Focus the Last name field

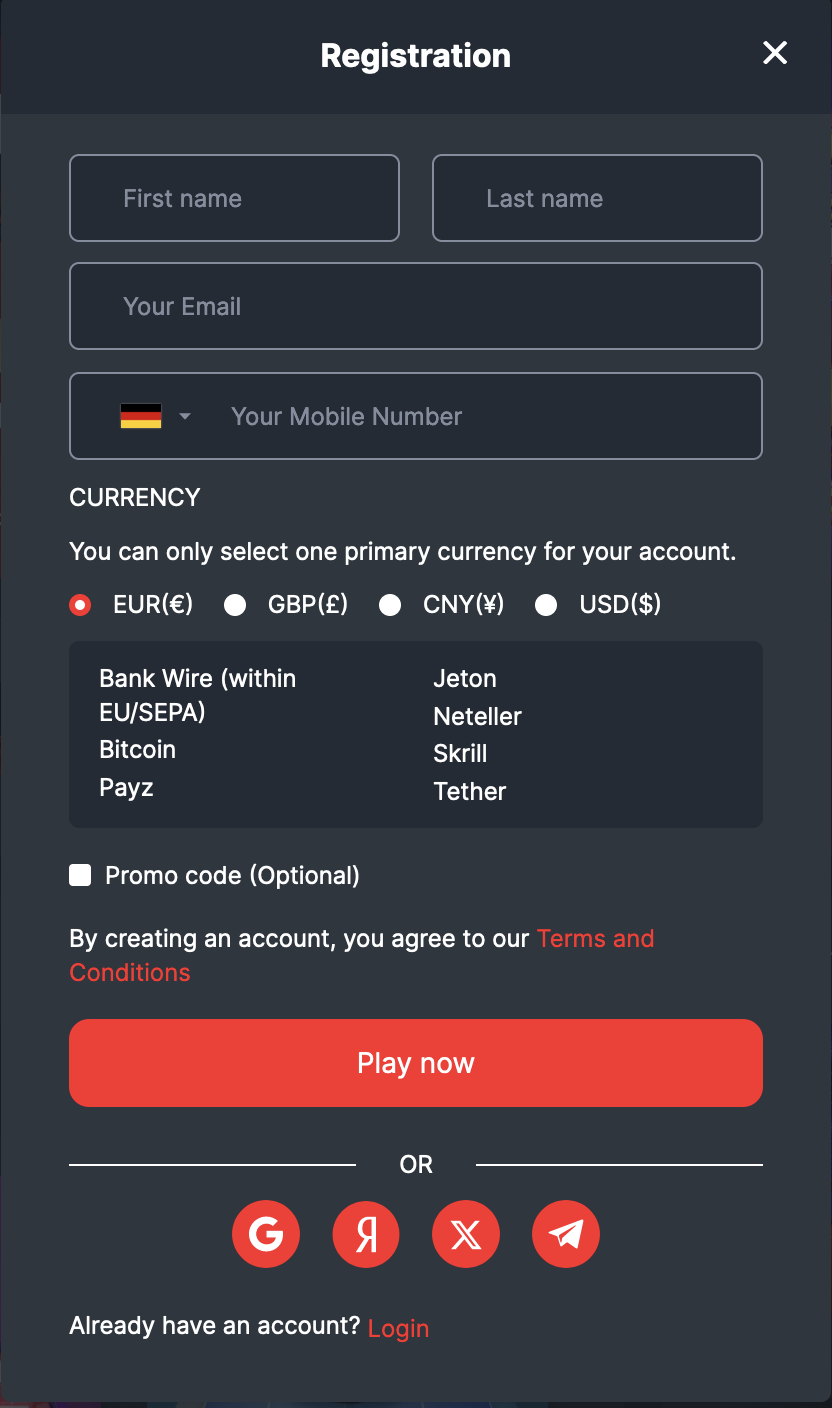(x=597, y=198)
